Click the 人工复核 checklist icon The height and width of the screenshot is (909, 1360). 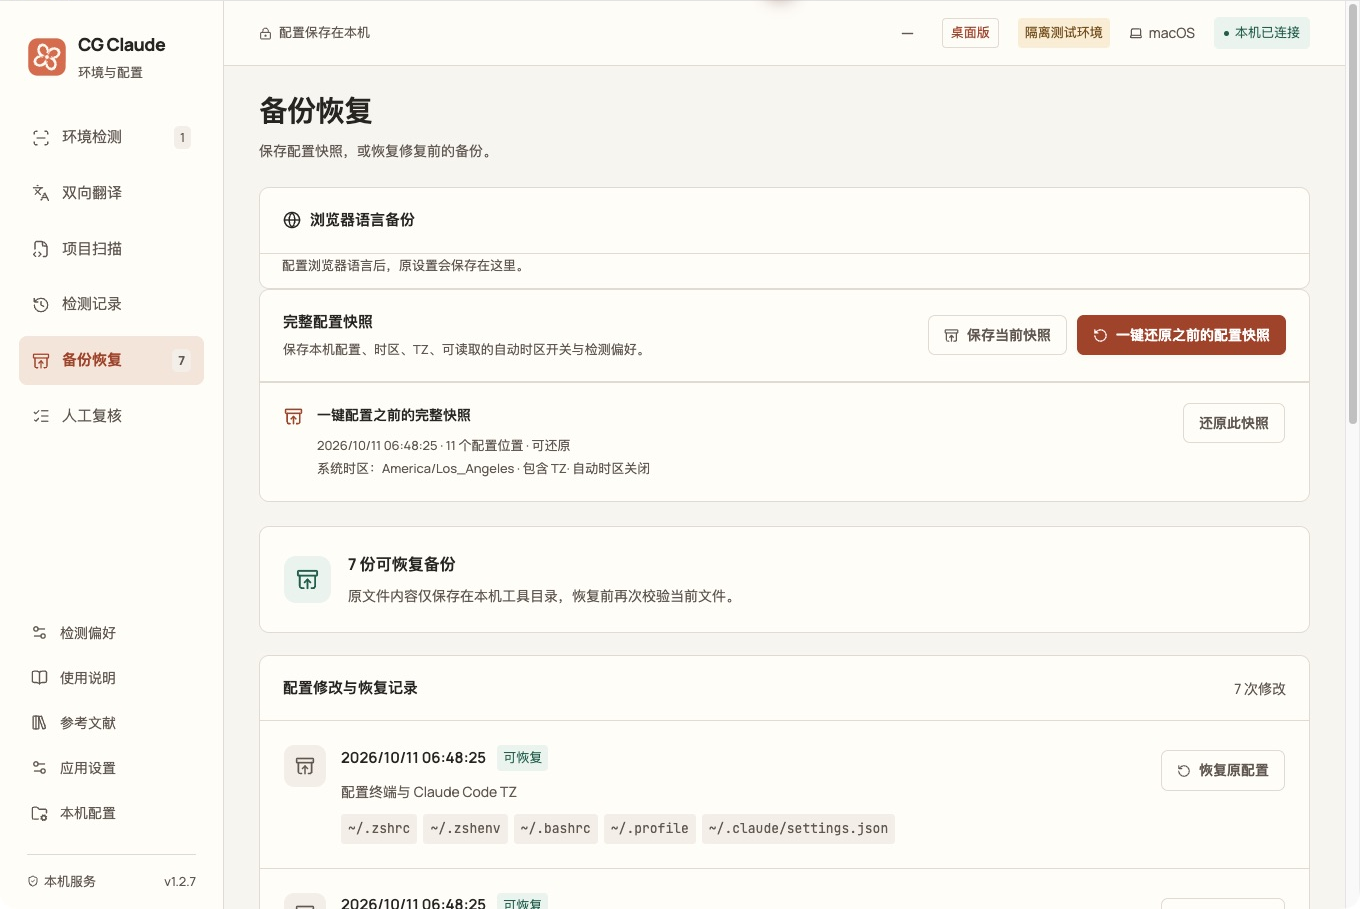[x=41, y=416]
